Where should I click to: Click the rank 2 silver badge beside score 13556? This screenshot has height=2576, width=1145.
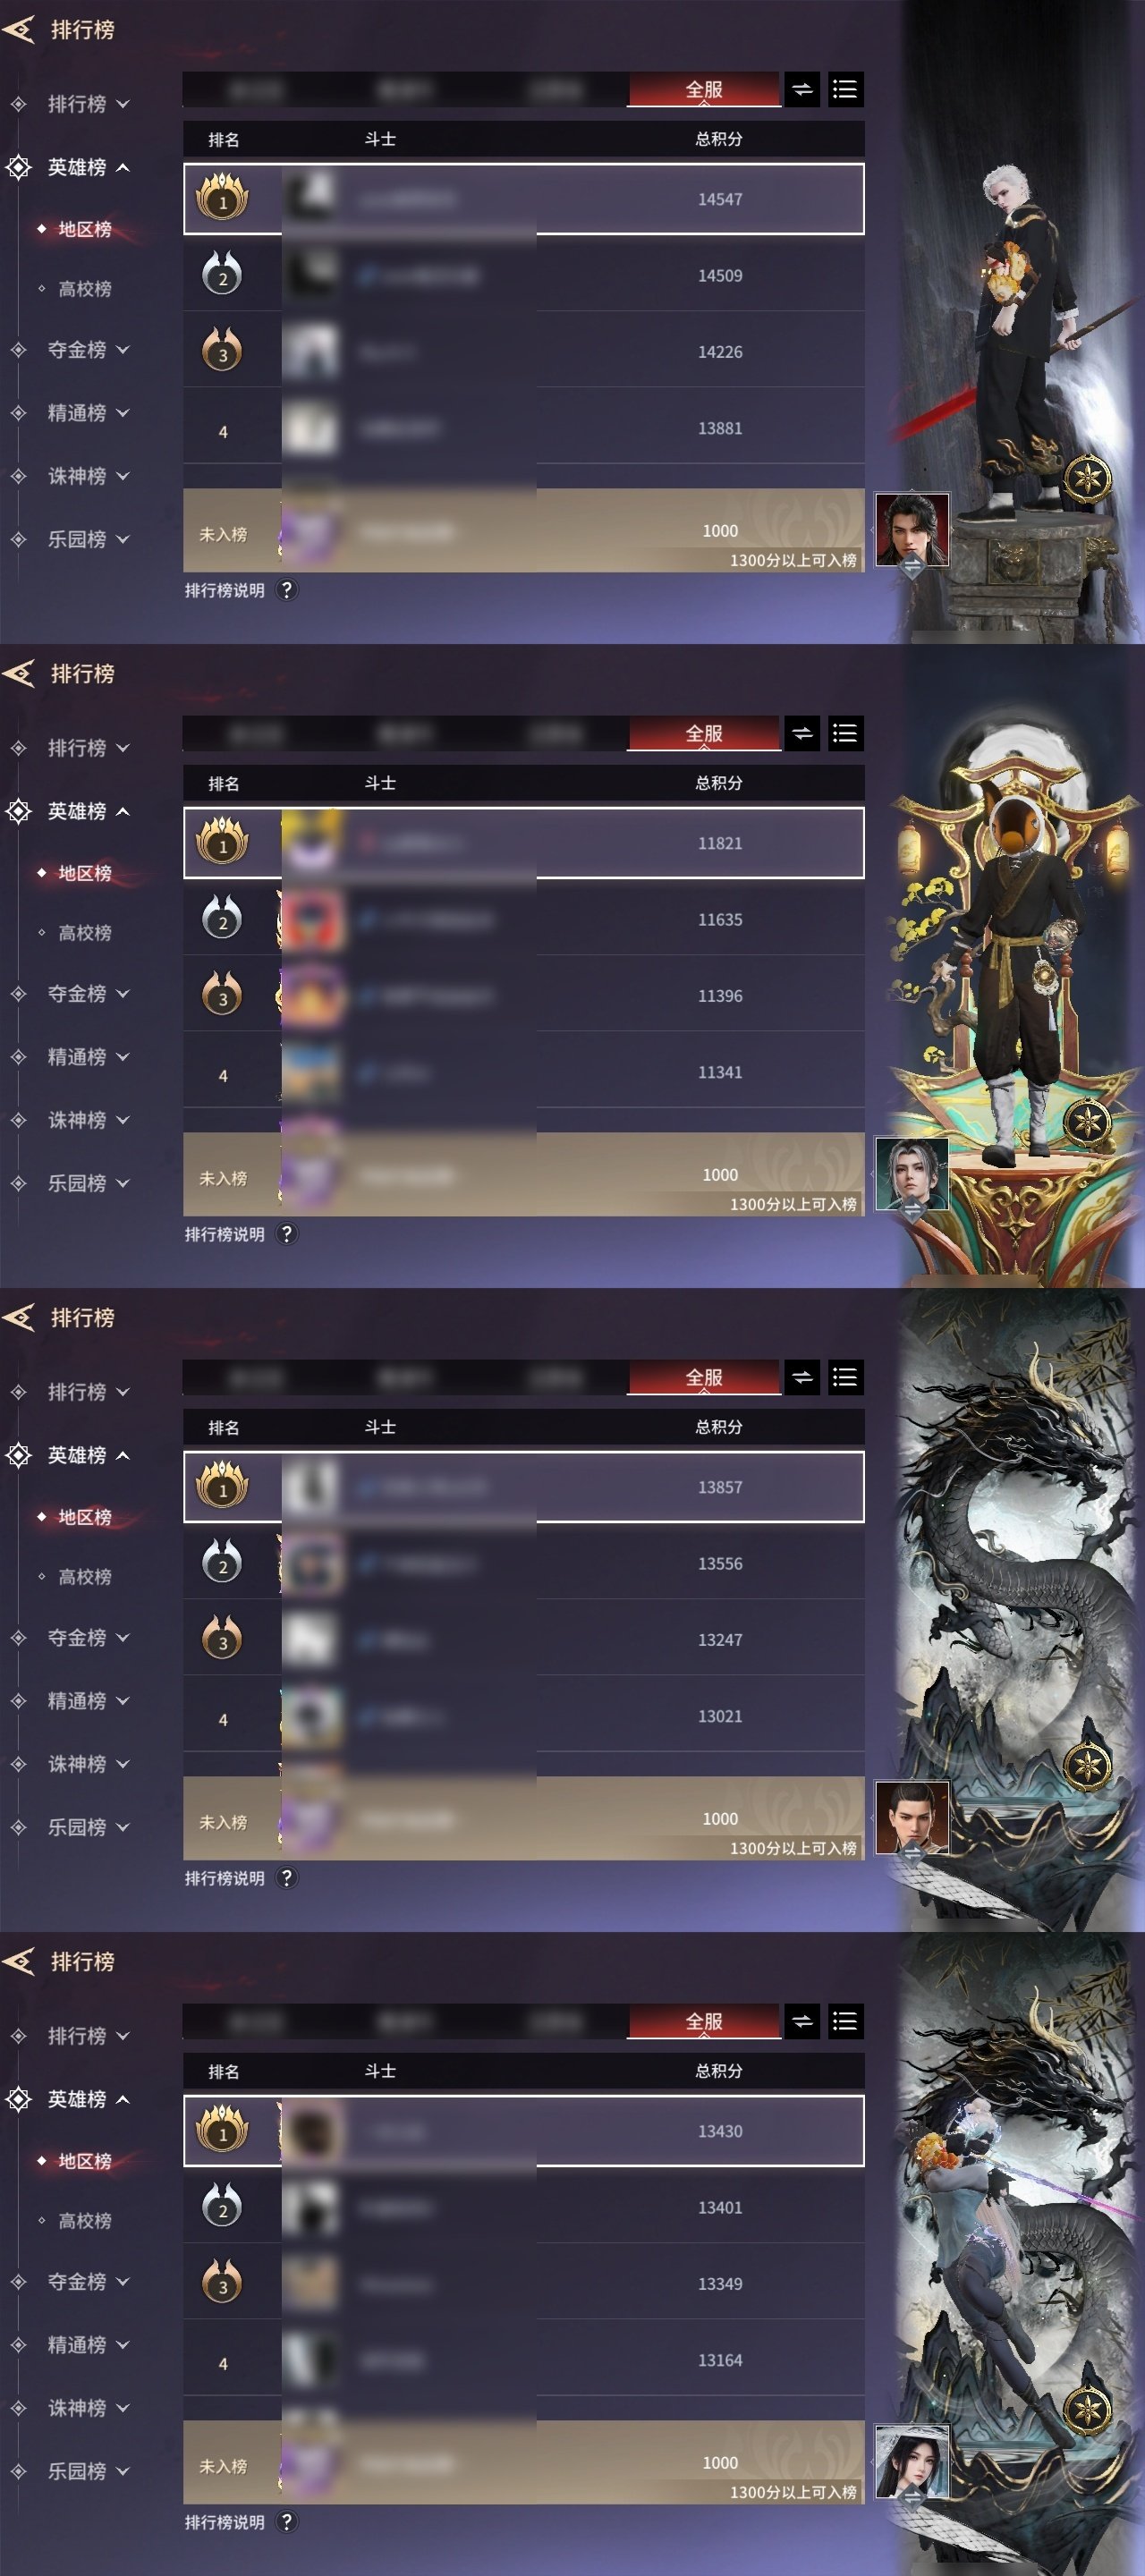coord(222,1562)
